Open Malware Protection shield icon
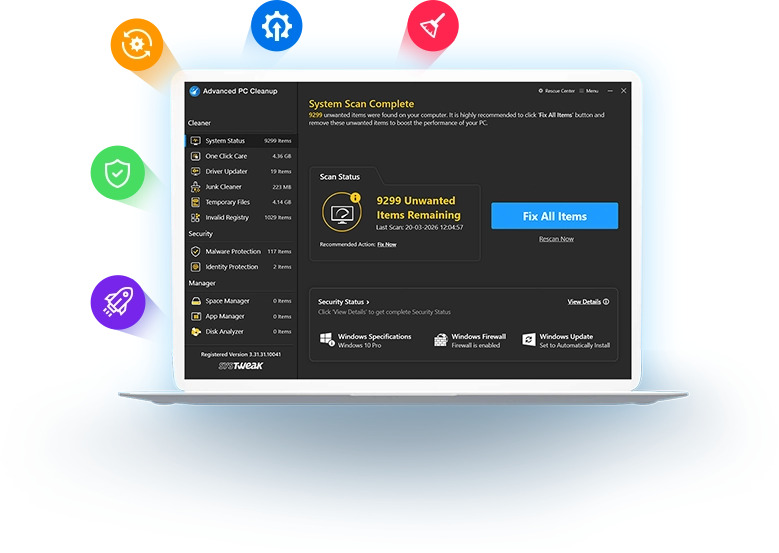 coord(196,251)
